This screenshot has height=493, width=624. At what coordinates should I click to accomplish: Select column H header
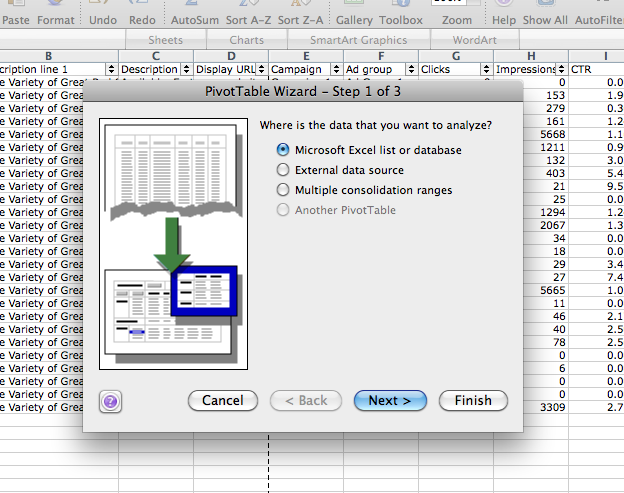531,56
